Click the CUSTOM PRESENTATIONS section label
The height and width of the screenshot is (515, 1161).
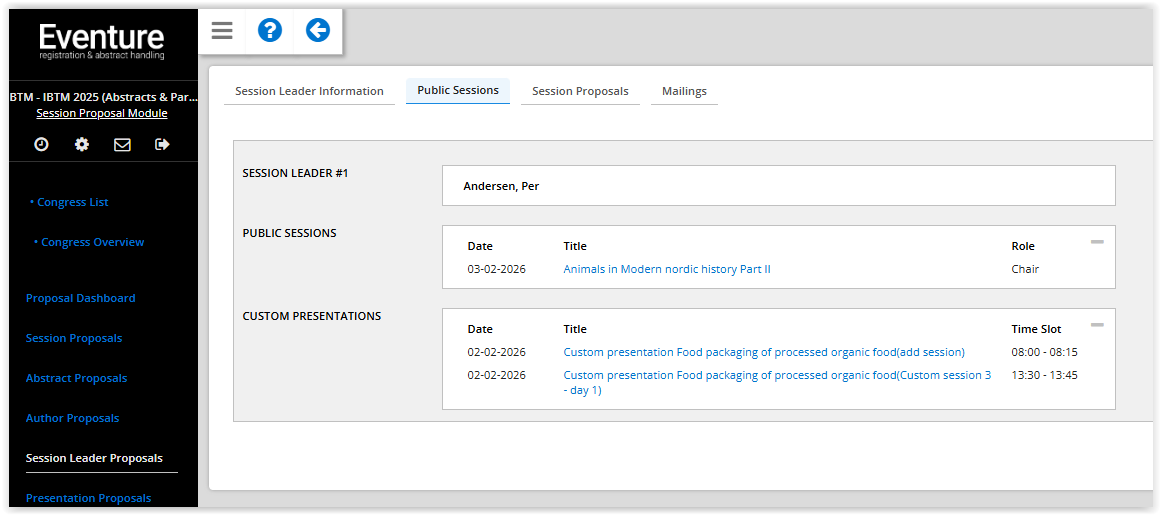312,316
